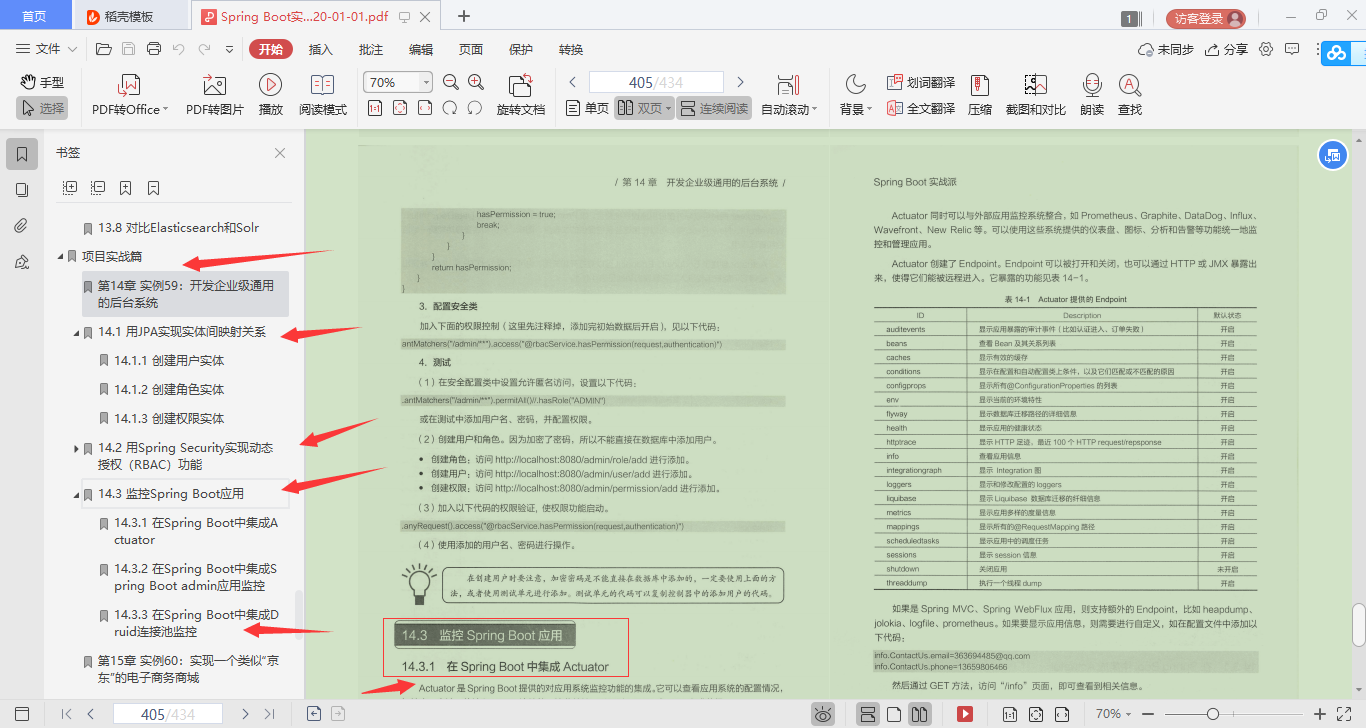
Task: Start 朗读 read aloud
Action: pyautogui.click(x=1092, y=96)
